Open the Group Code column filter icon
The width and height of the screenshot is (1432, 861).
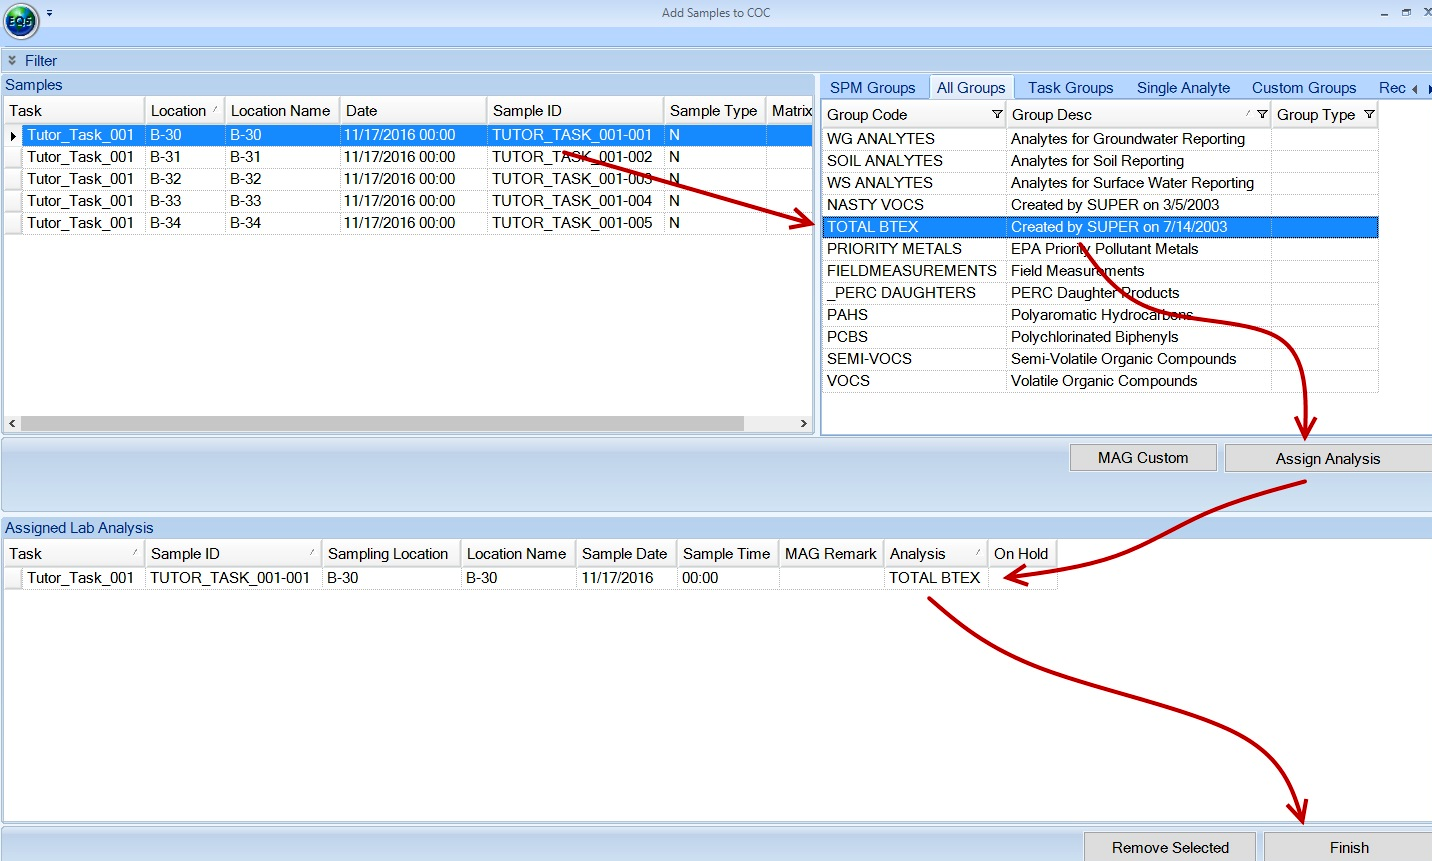point(997,115)
